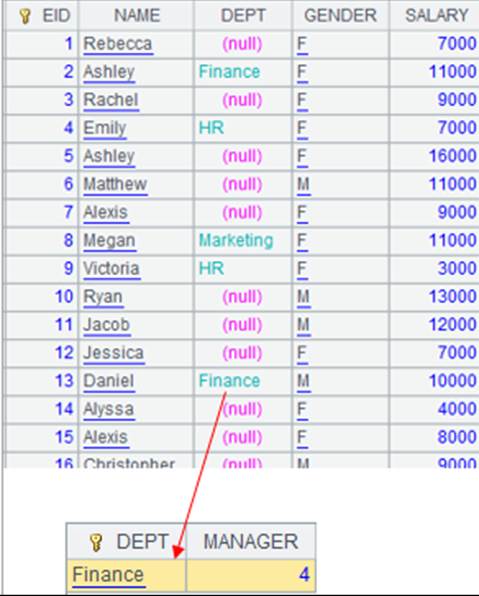Open the Matthew name link

tap(115, 184)
